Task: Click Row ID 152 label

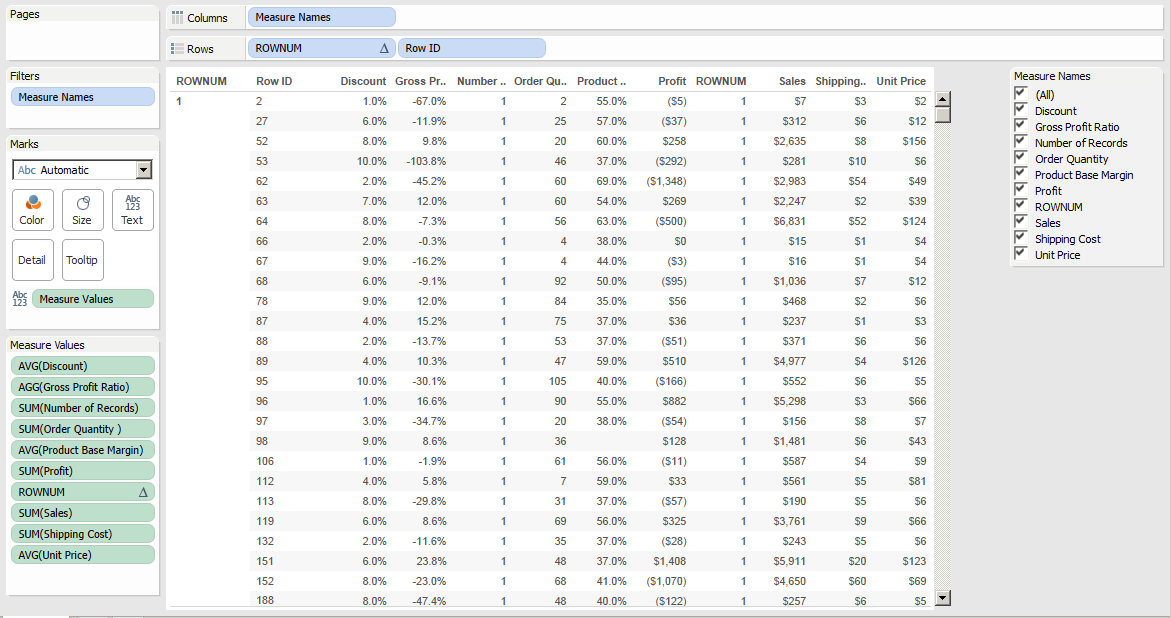Action: pos(265,581)
